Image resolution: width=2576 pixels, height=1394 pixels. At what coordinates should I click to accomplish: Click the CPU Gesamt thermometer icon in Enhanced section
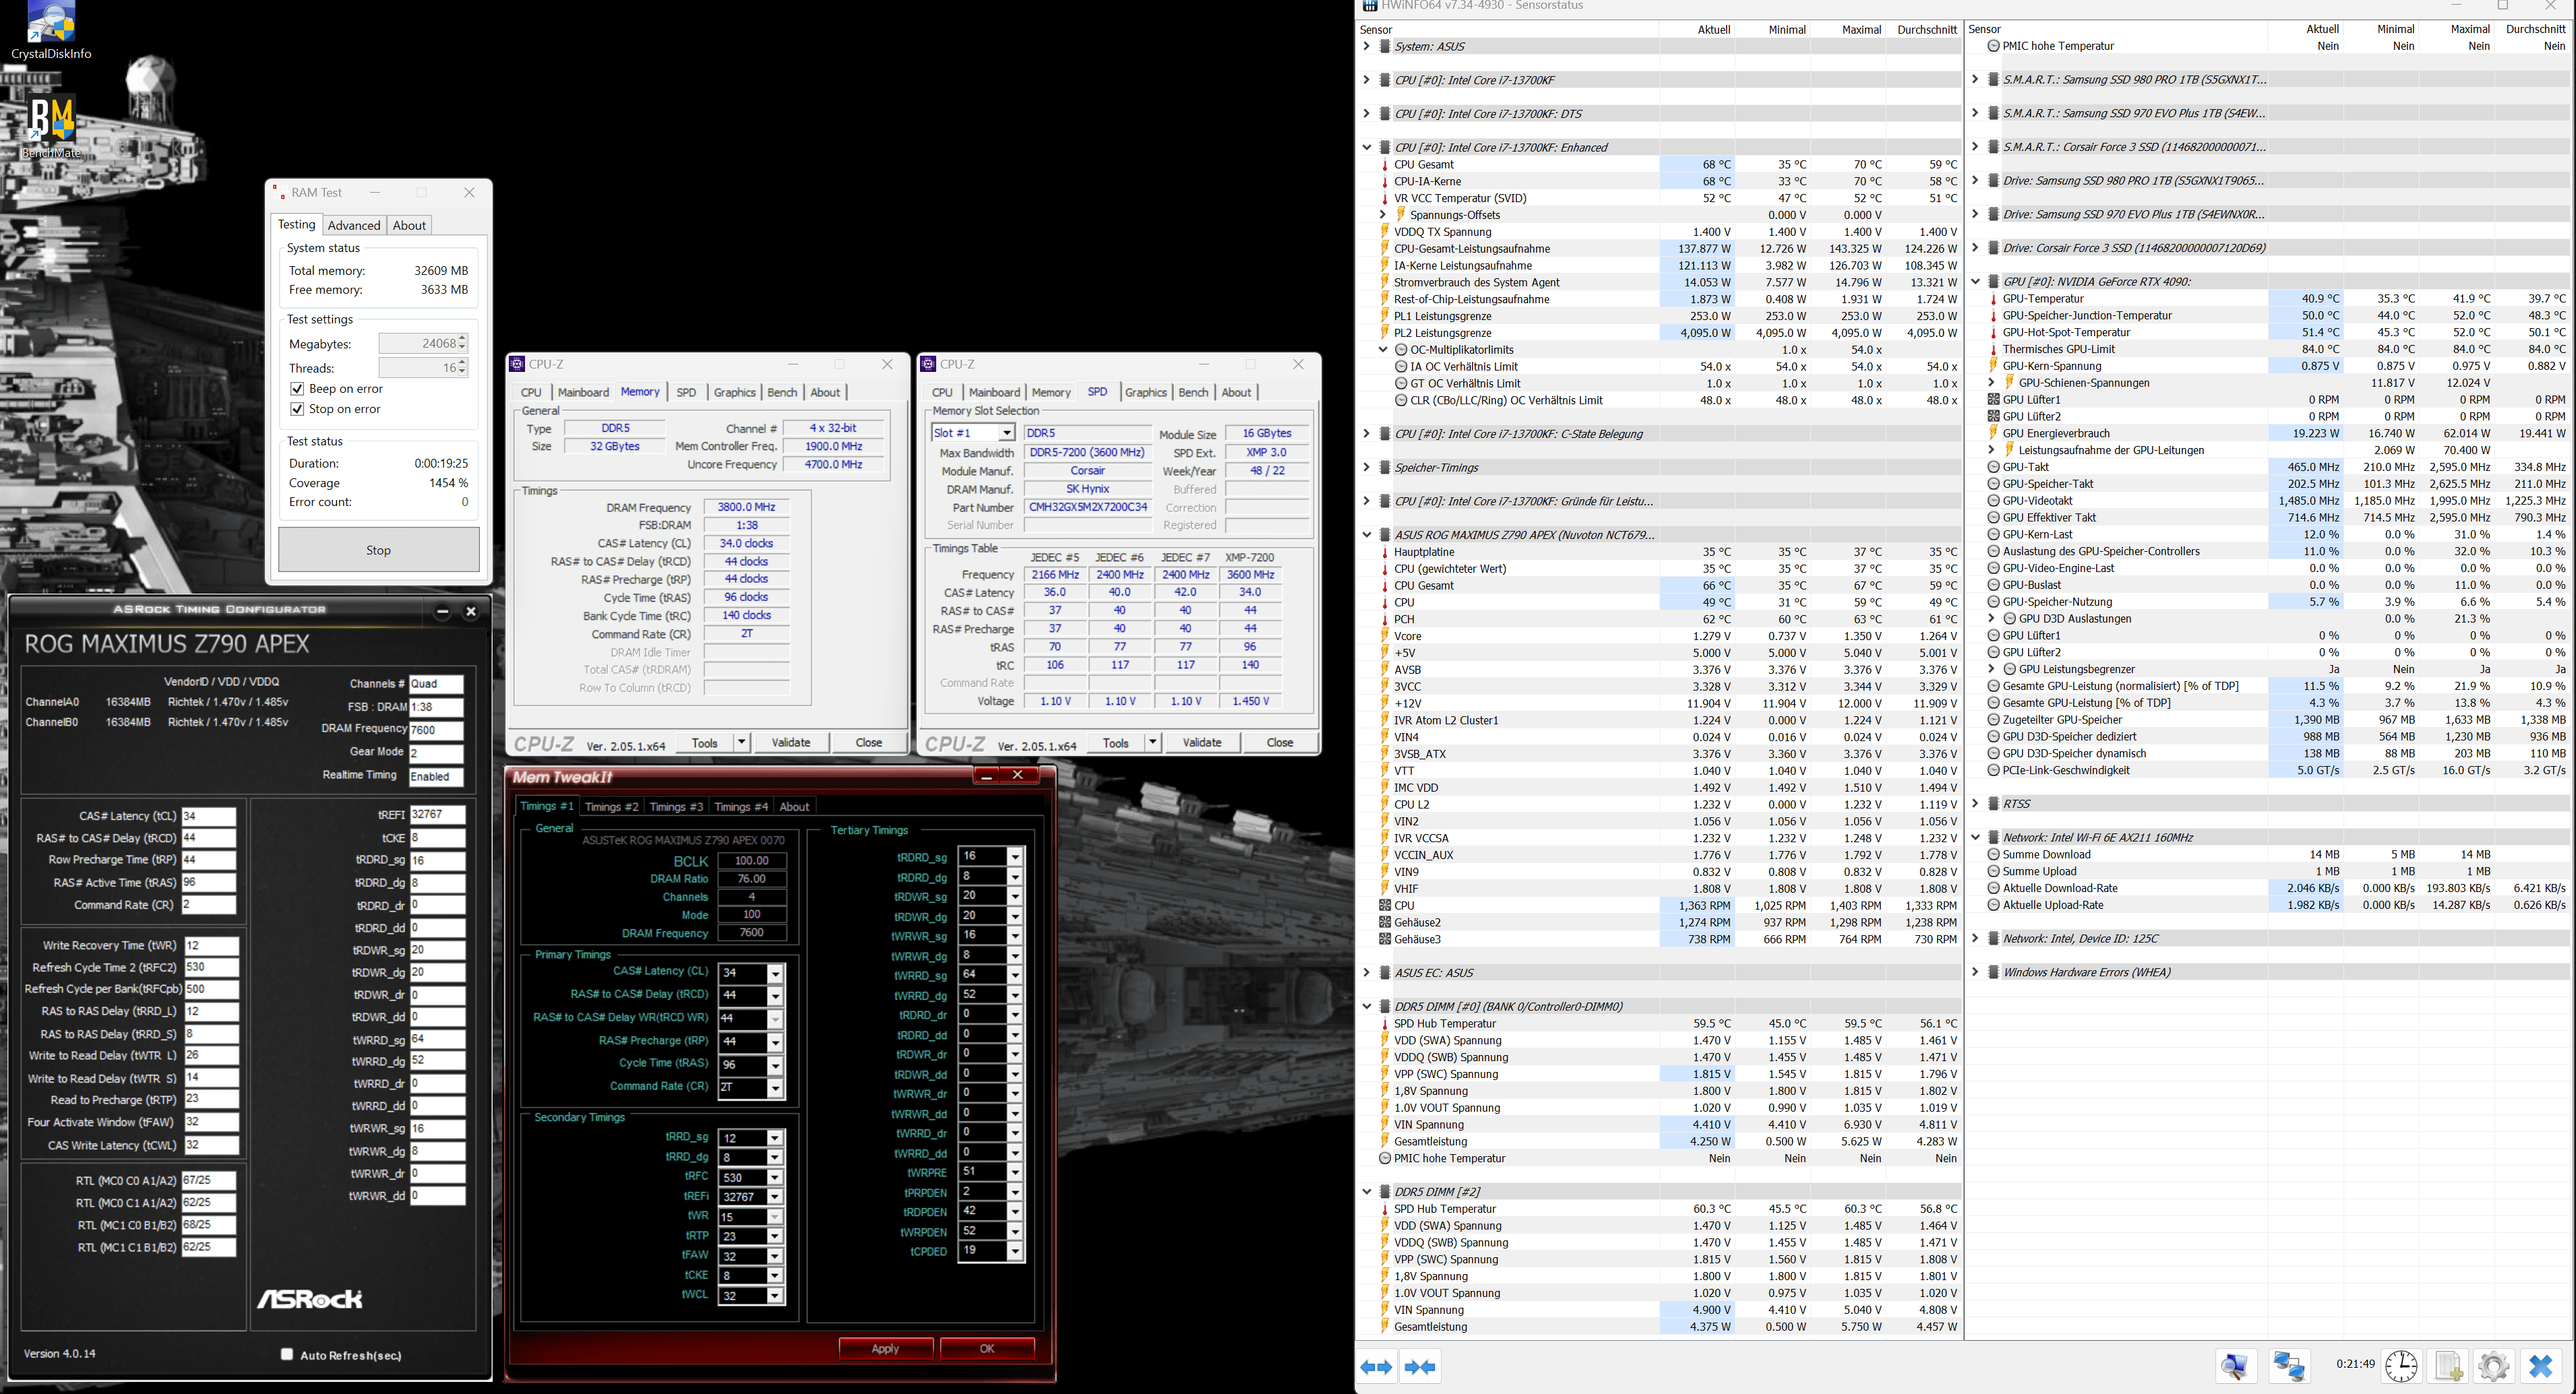[1384, 165]
